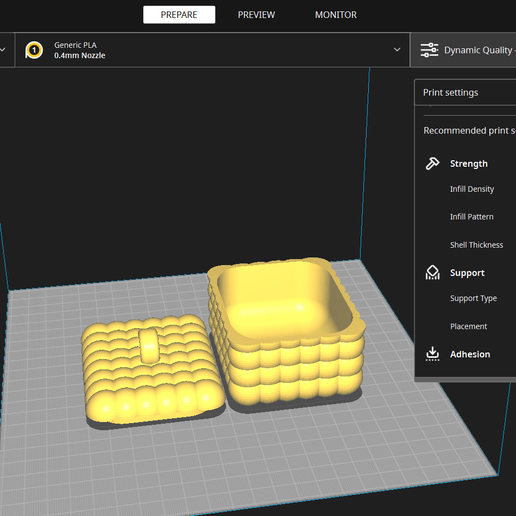This screenshot has width=516, height=516.
Task: Click the Adhesion section heading
Action: click(470, 354)
